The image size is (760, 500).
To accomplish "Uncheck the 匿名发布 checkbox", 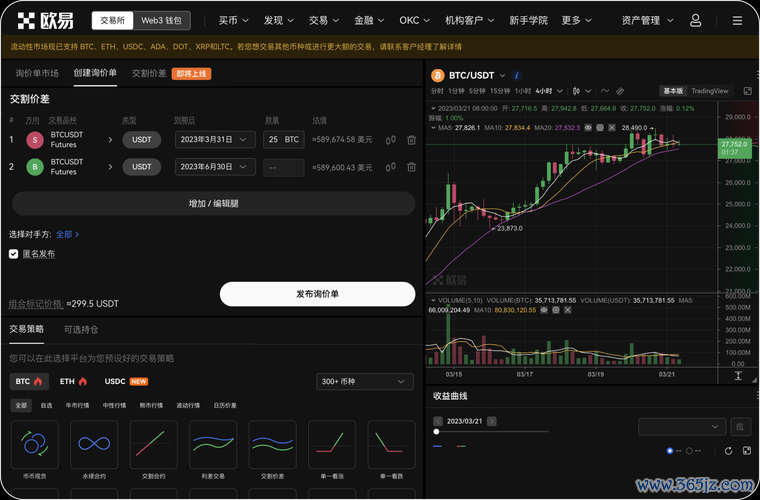I will click(x=14, y=254).
